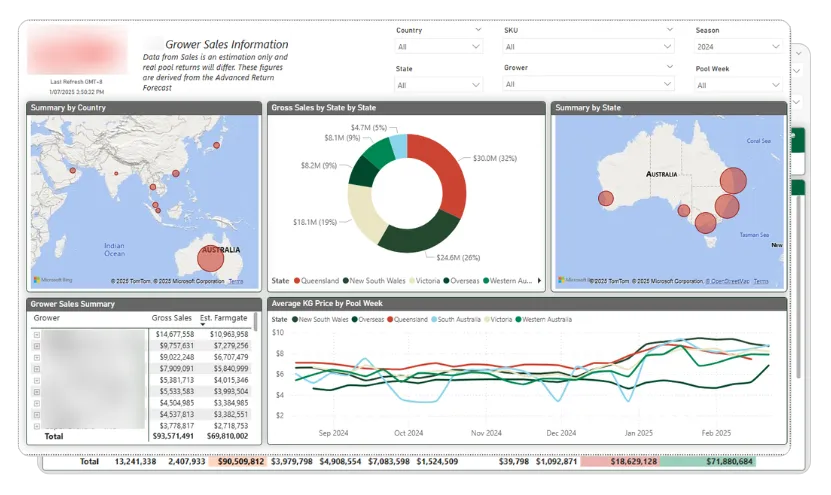The width and height of the screenshot is (831, 495).
Task: Open the State filter dropdown showing All
Action: point(439,85)
